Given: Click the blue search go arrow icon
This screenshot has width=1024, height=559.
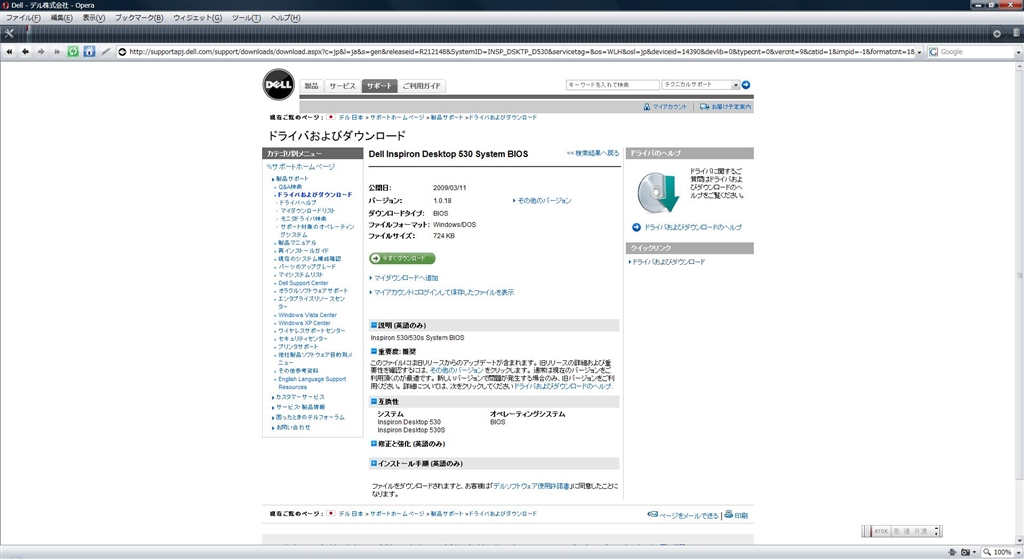Looking at the screenshot, I should 746,85.
